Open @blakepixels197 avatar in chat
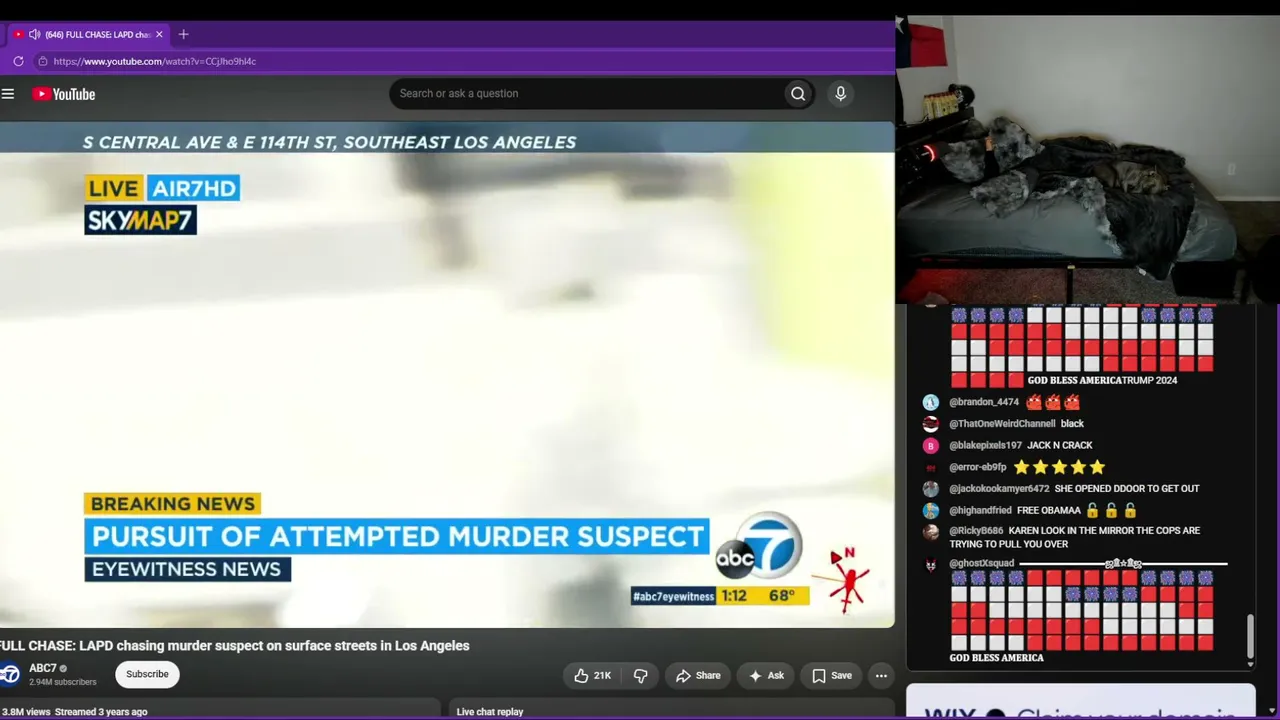Image resolution: width=1280 pixels, height=720 pixels. click(931, 446)
